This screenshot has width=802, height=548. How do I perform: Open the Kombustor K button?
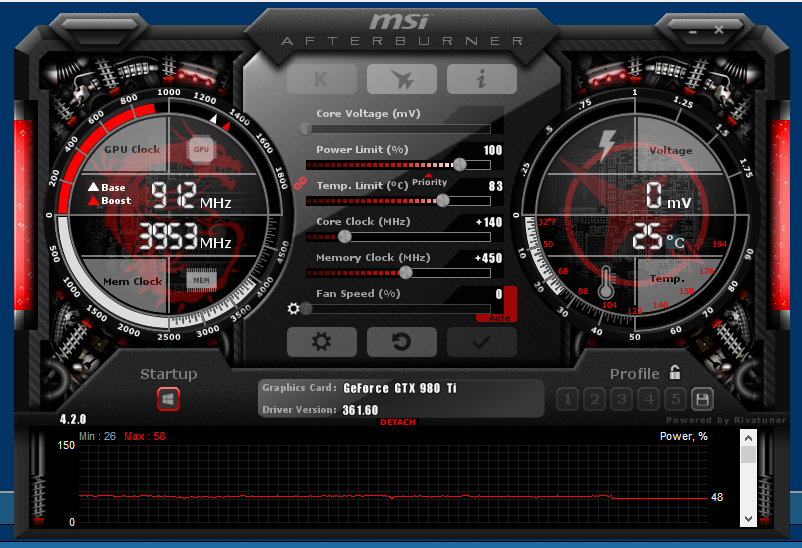point(322,79)
